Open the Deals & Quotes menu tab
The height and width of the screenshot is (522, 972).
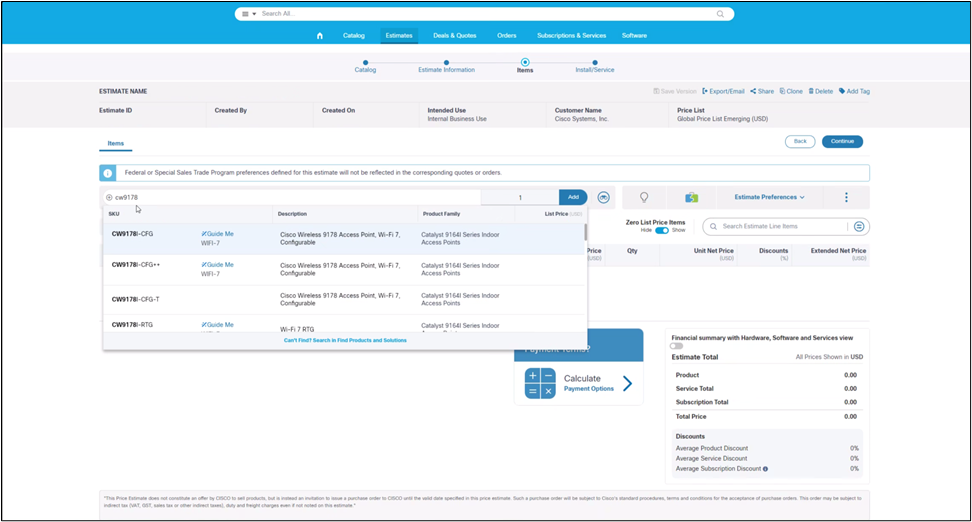pyautogui.click(x=455, y=35)
